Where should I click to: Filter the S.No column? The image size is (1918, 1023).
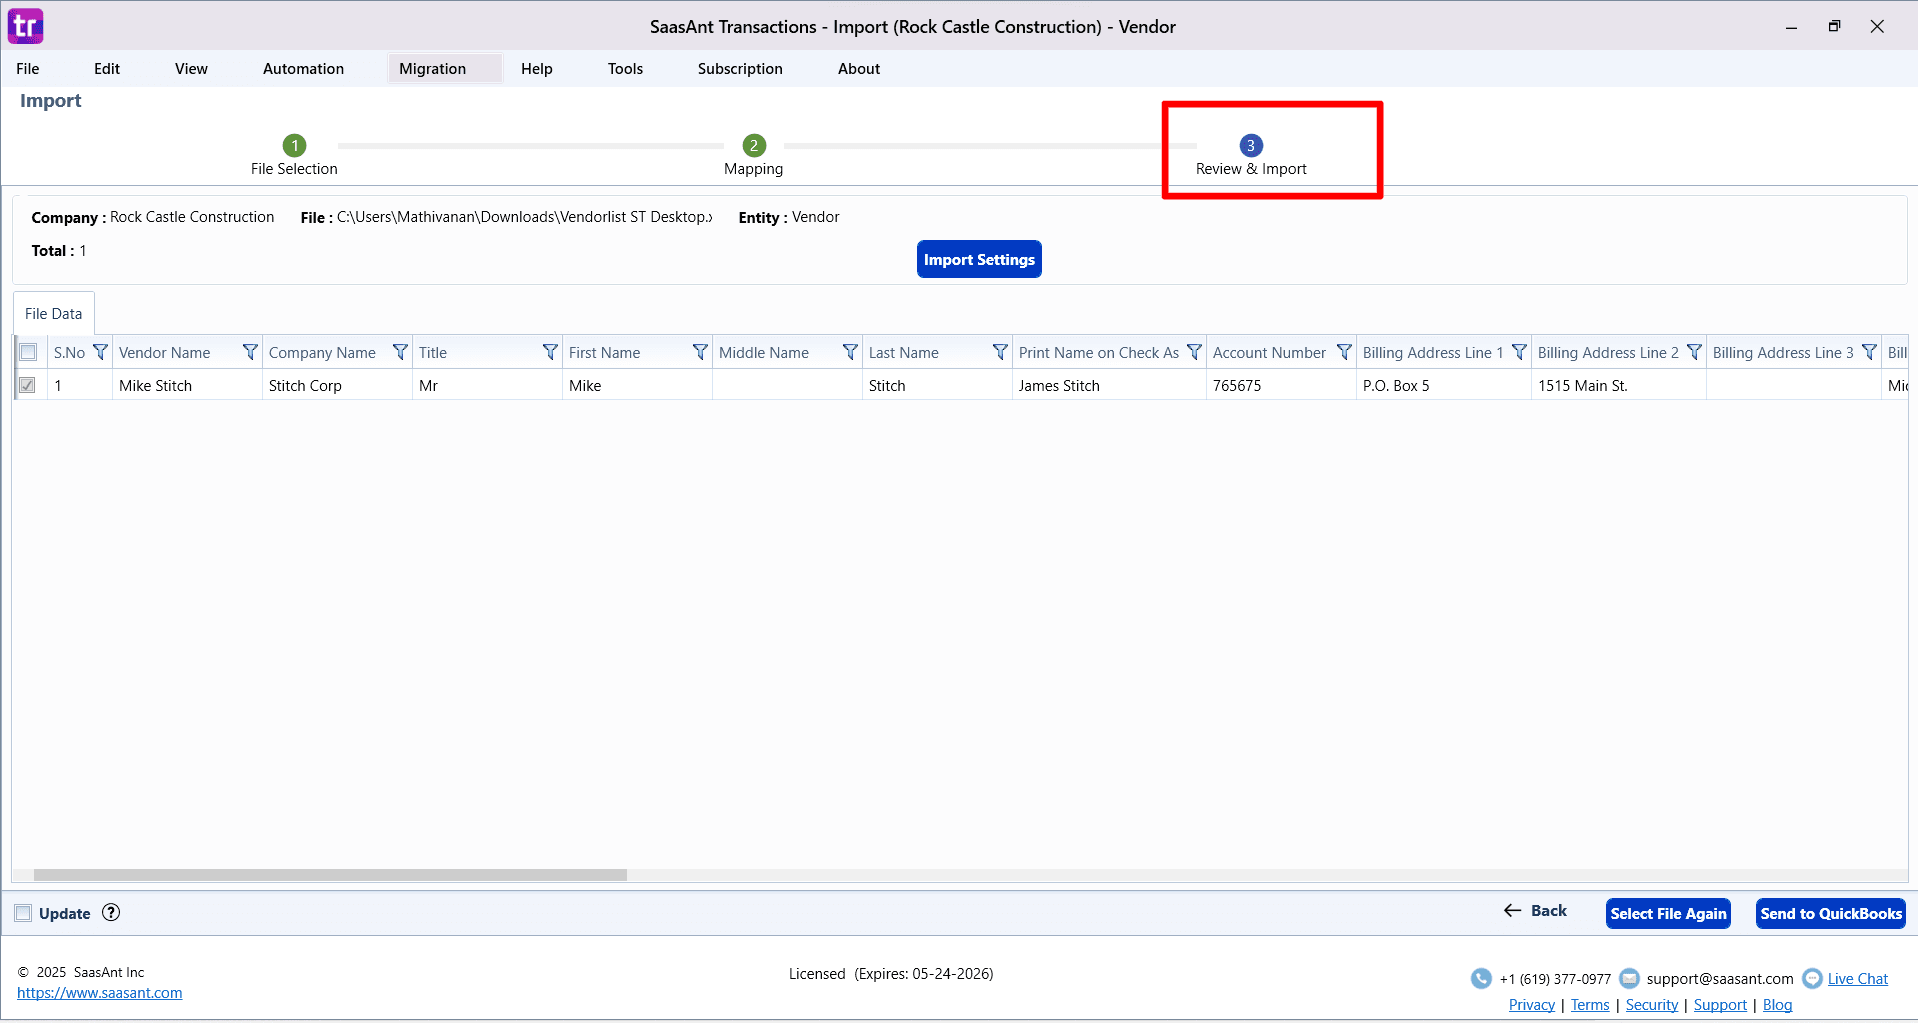(x=100, y=352)
